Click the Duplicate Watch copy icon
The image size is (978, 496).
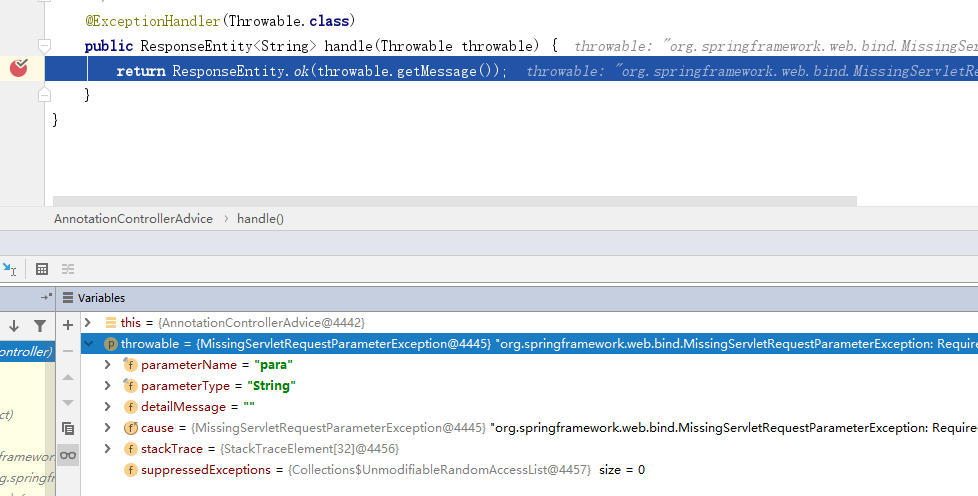pos(68,428)
